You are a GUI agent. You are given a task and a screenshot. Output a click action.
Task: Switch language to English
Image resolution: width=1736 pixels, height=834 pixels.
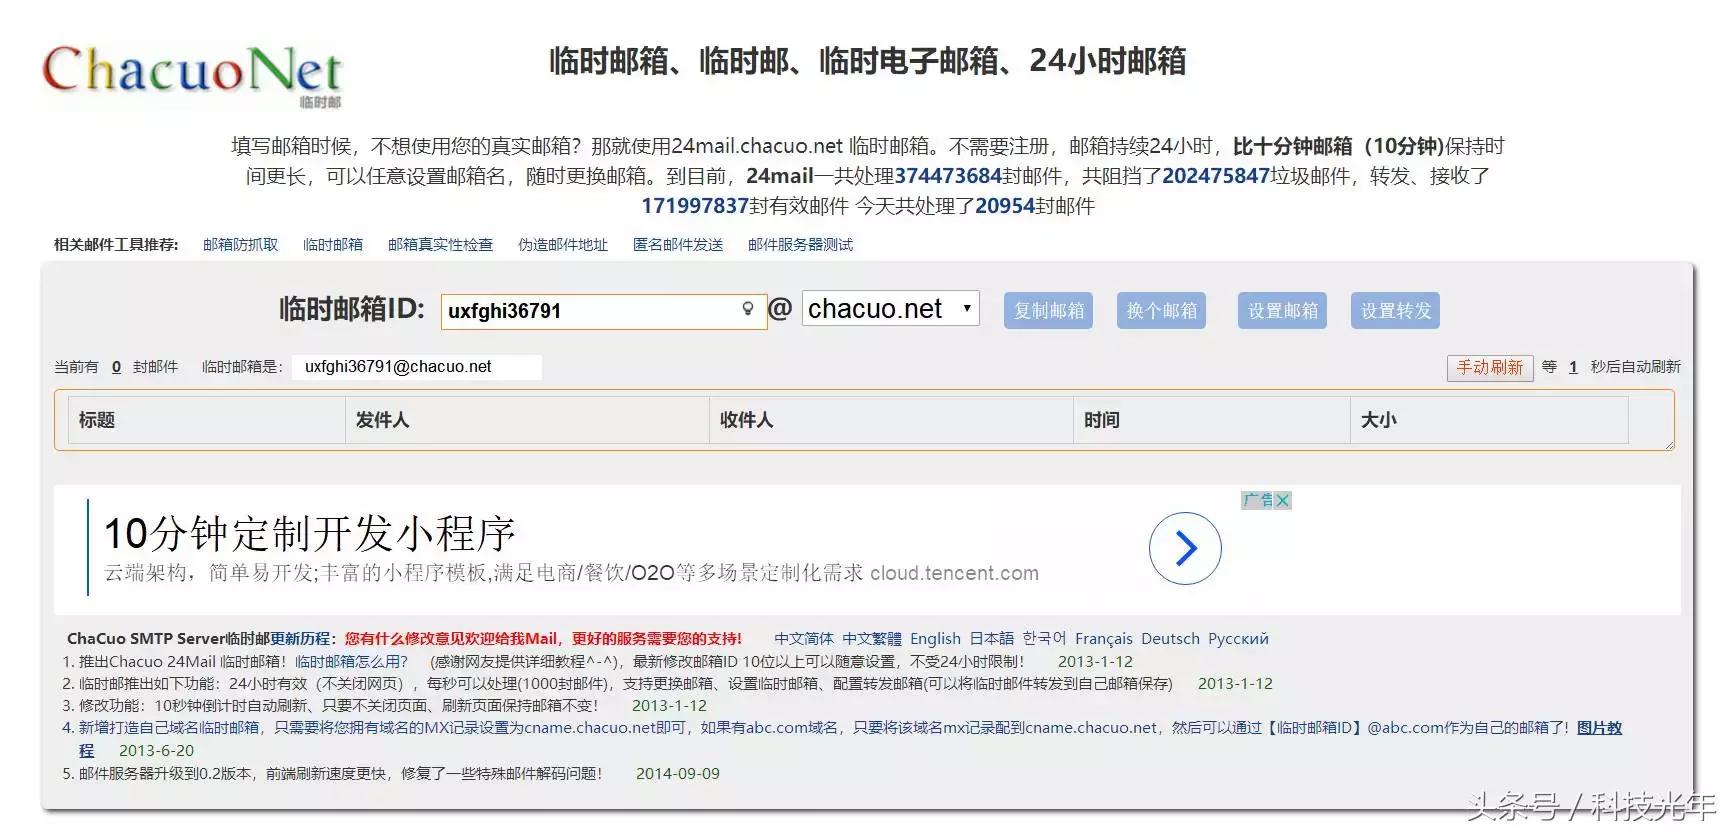[x=935, y=639]
